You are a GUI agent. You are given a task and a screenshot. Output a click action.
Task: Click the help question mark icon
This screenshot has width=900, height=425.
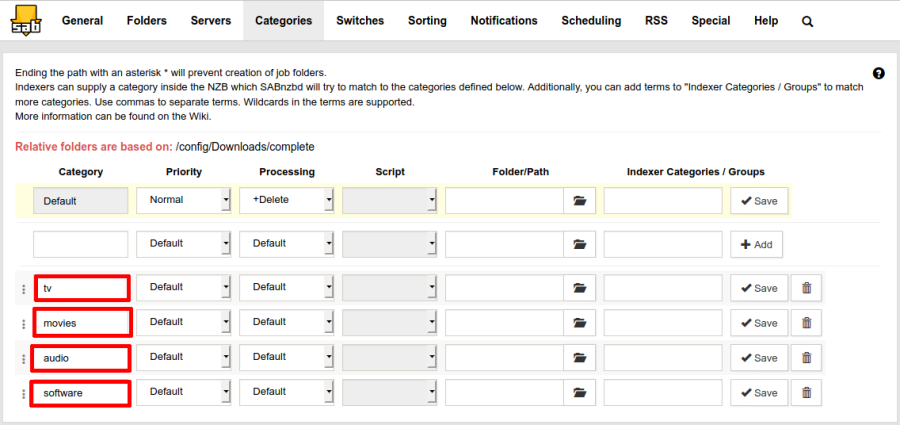tap(878, 73)
